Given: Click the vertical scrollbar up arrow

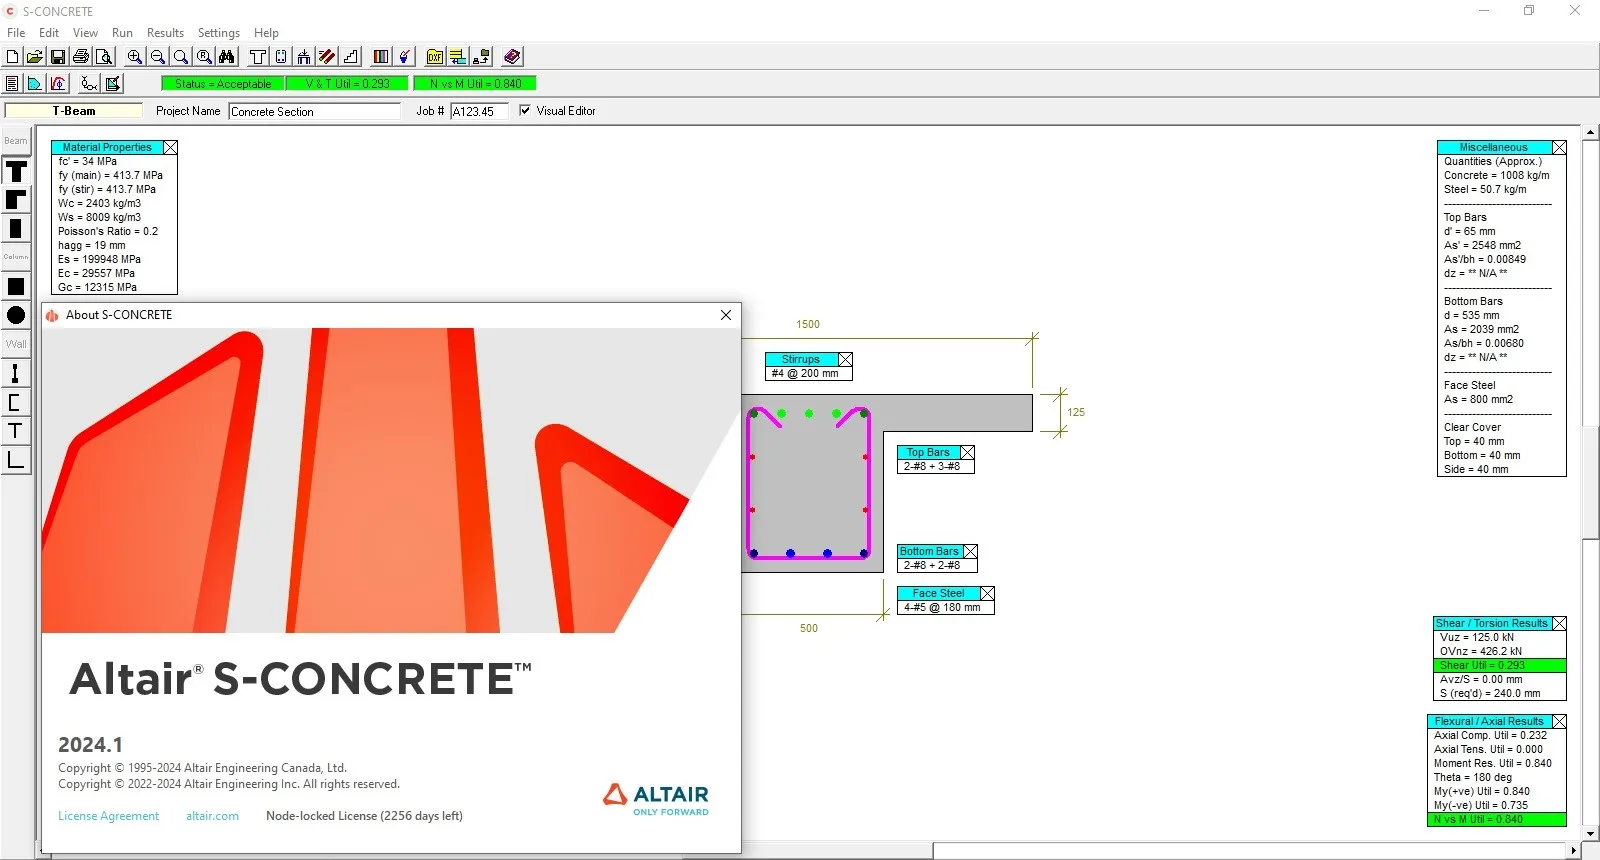Looking at the screenshot, I should pos(1590,132).
